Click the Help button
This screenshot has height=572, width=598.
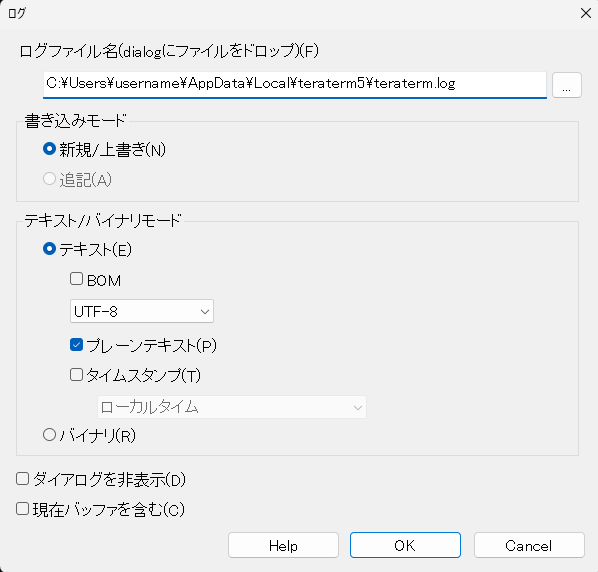pos(283,545)
